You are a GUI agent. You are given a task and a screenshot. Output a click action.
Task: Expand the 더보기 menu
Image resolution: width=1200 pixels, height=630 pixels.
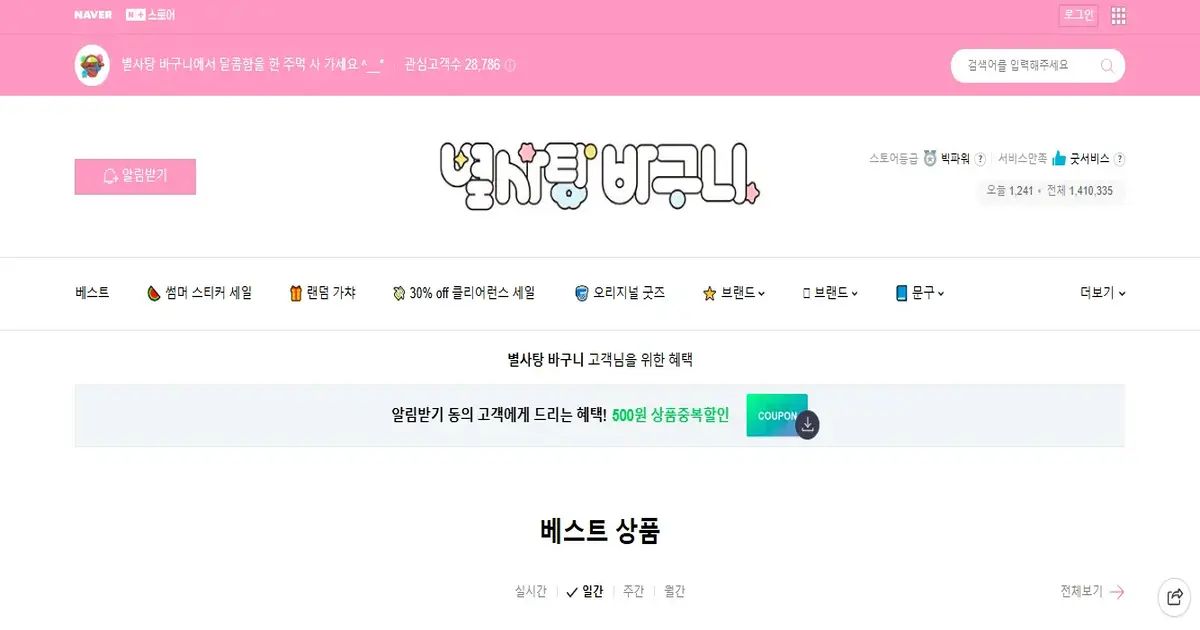(1102, 293)
